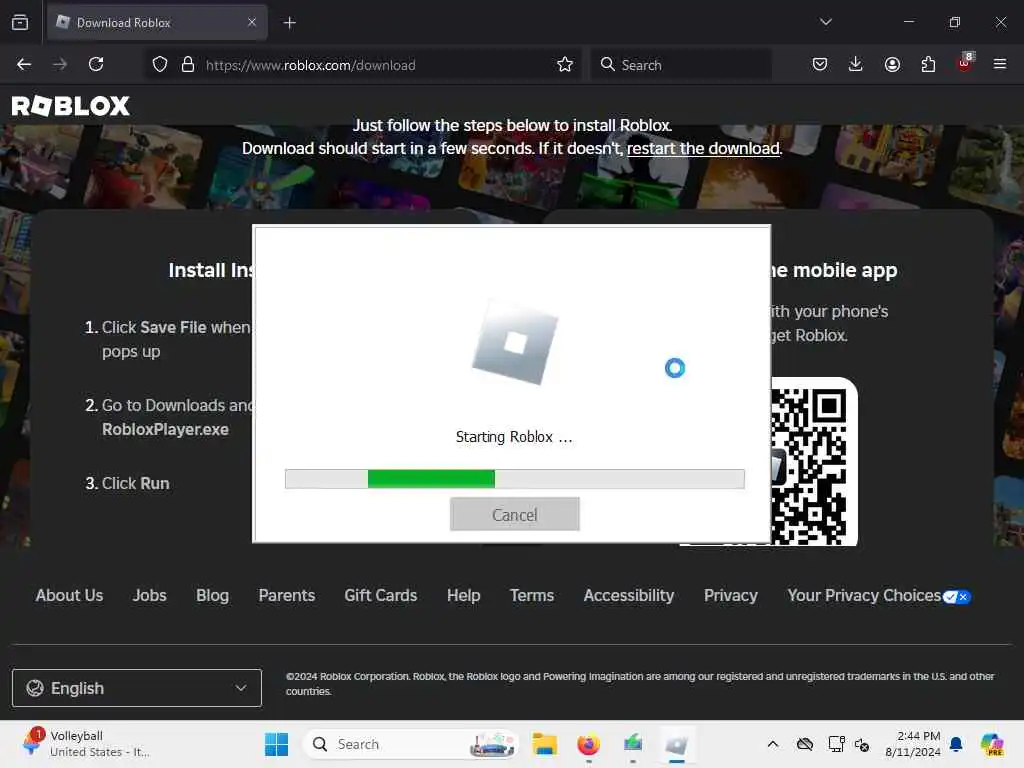Open the Gift Cards footer link

coord(381,596)
